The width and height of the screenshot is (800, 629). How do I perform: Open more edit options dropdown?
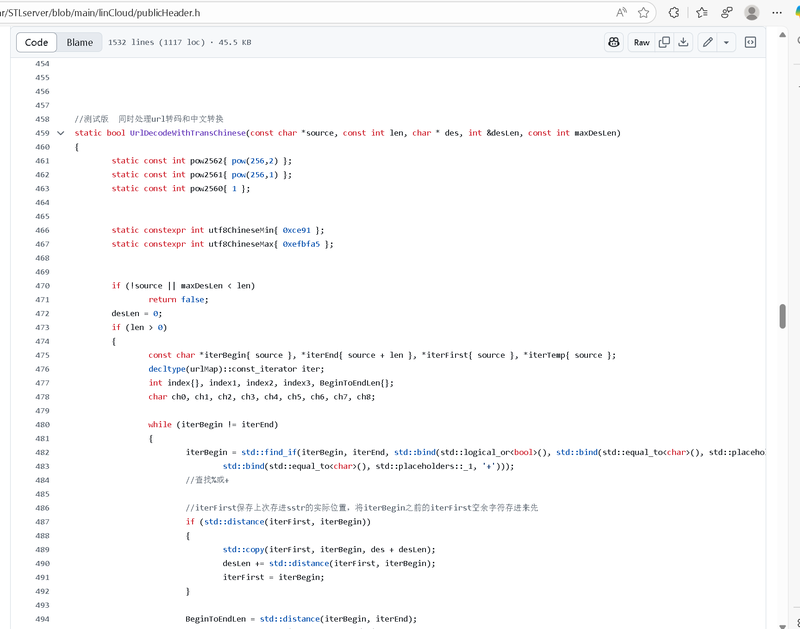pyautogui.click(x=726, y=42)
